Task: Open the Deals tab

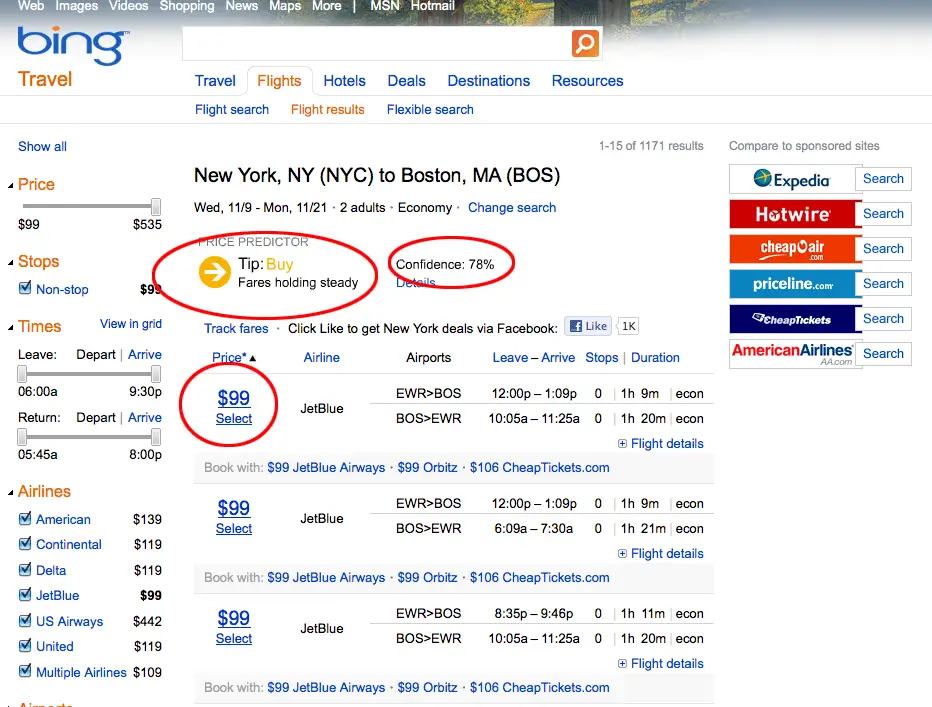Action: pyautogui.click(x=407, y=81)
